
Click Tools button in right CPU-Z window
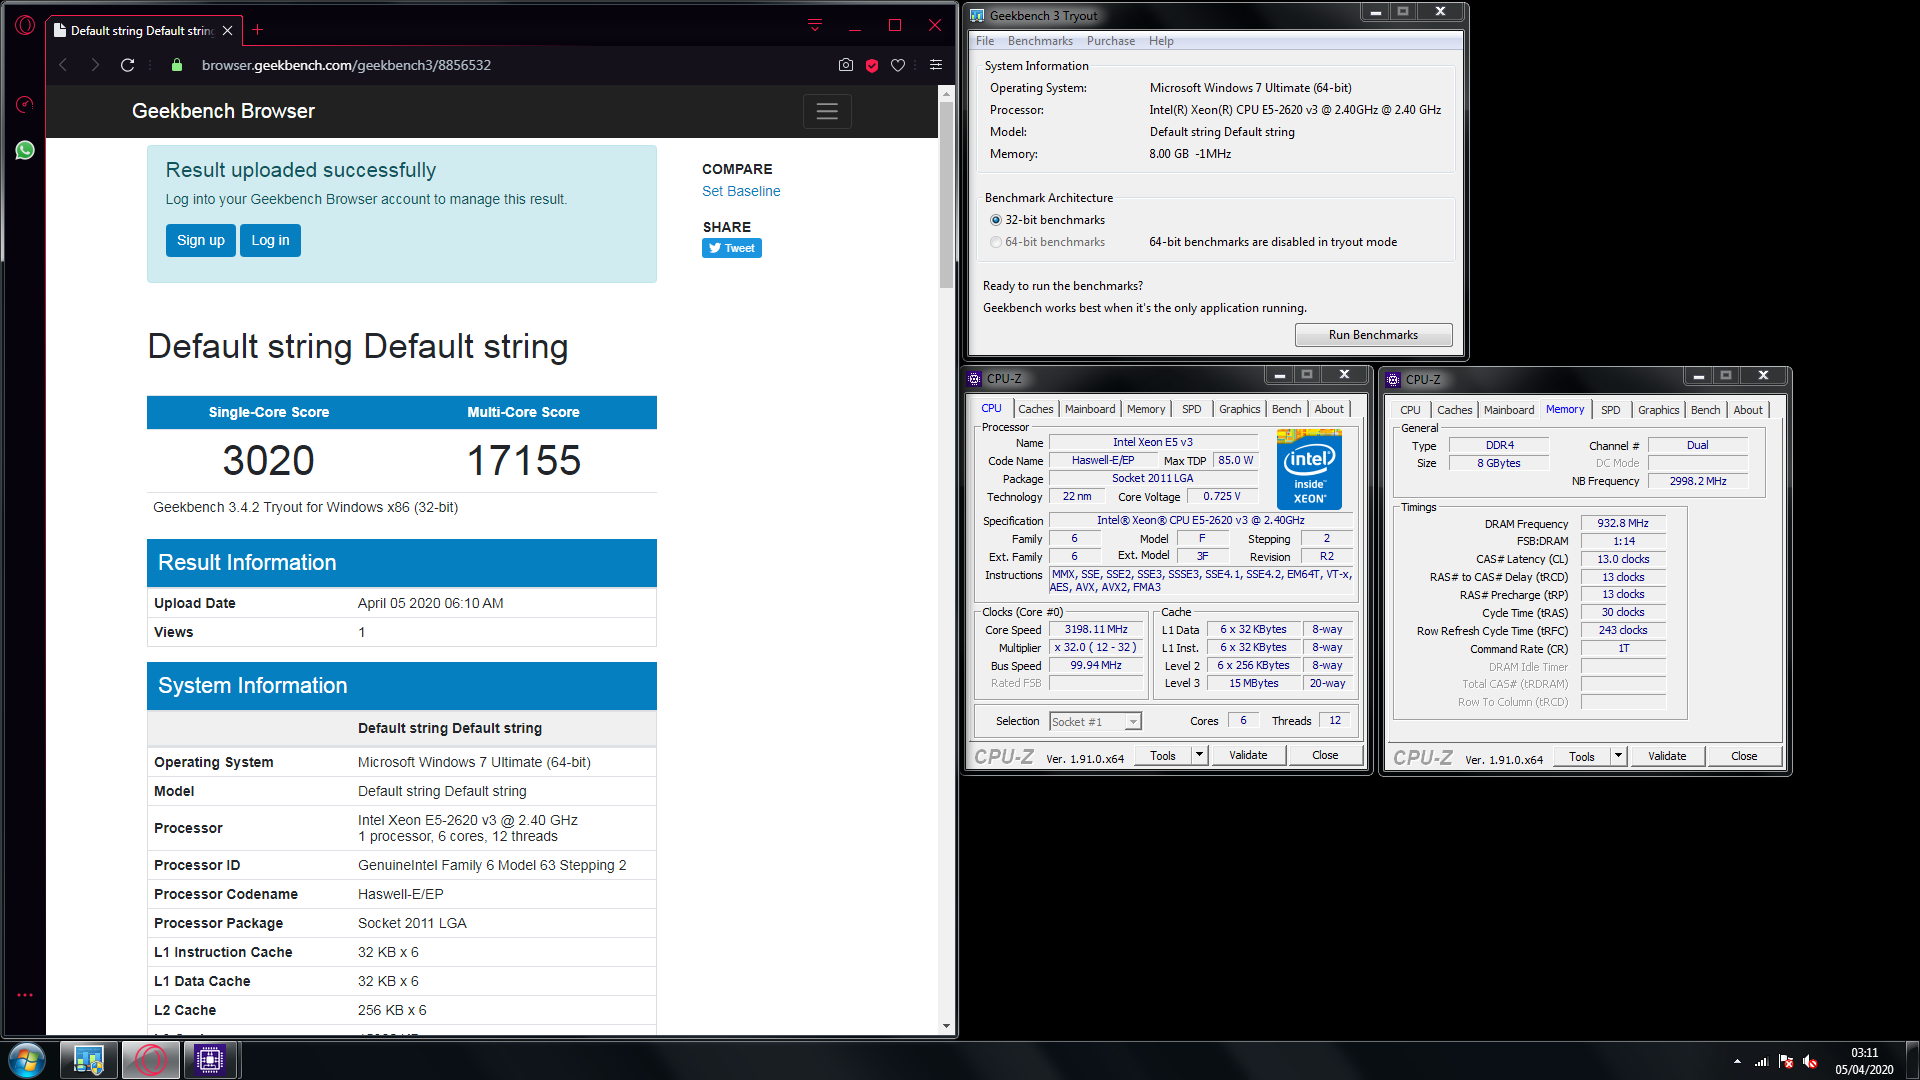(1582, 757)
